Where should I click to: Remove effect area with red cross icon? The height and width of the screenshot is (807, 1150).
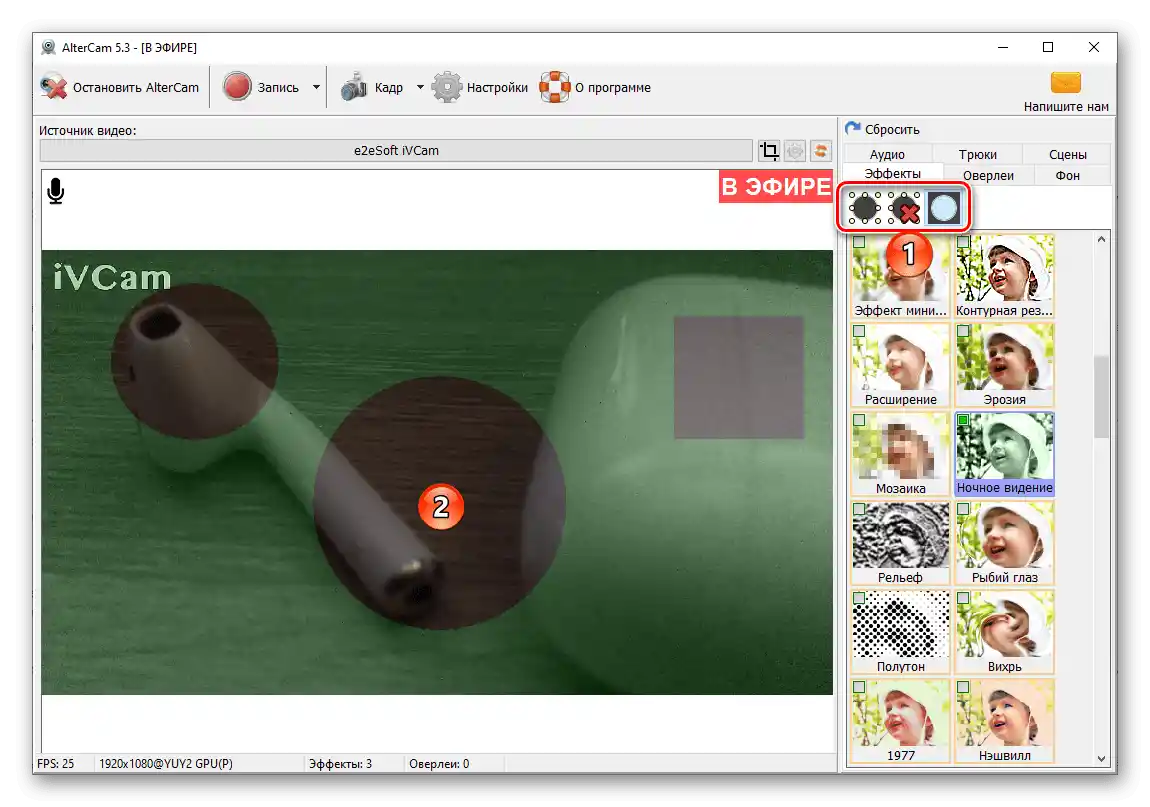tap(904, 208)
